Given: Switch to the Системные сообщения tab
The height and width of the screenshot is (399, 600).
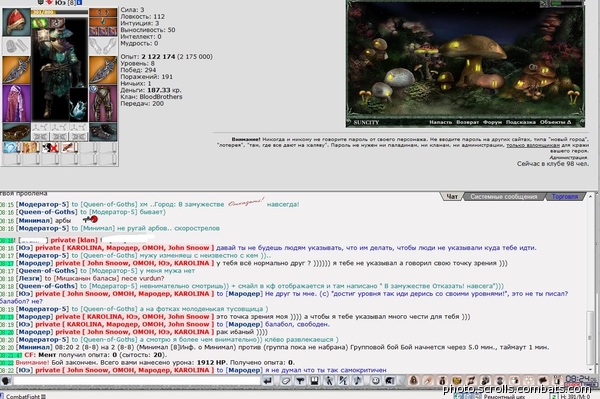Looking at the screenshot, I should tap(504, 197).
